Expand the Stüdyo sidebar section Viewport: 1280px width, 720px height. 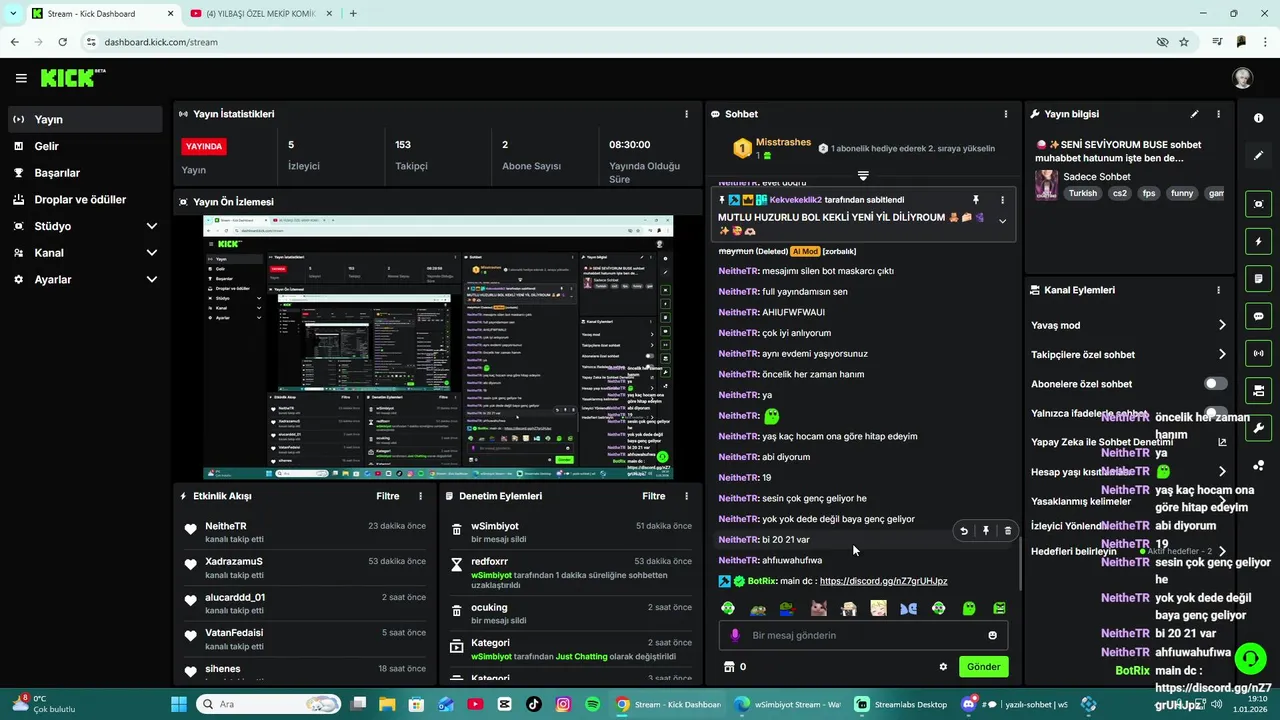[151, 226]
